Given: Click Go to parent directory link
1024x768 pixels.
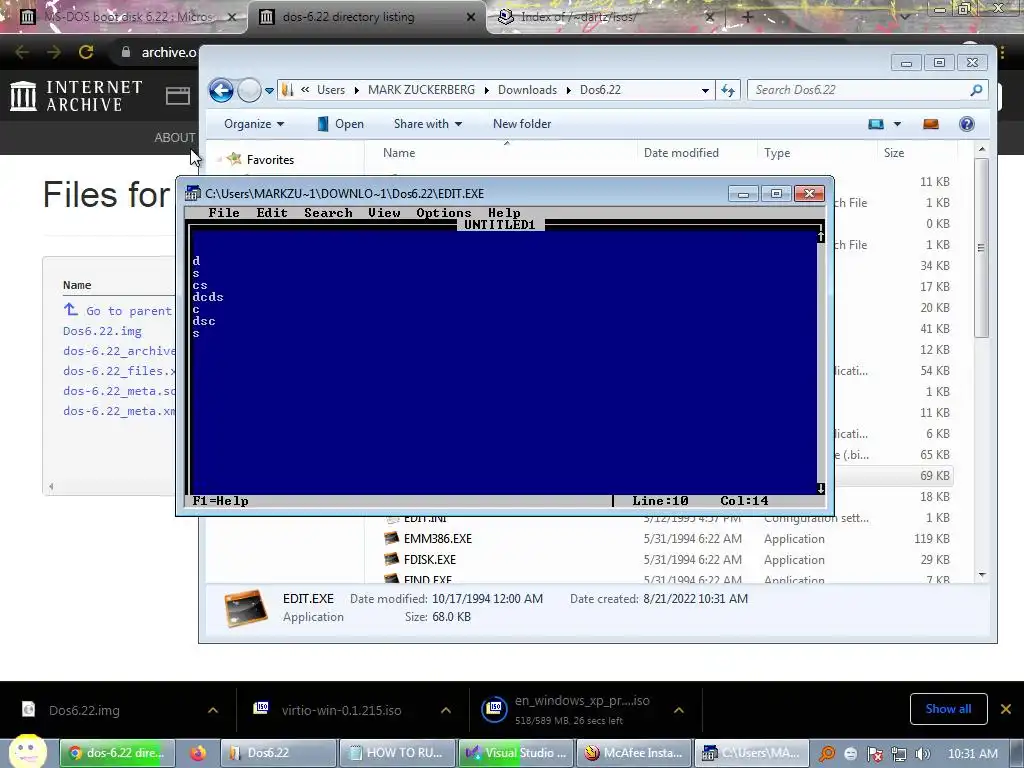Looking at the screenshot, I should tap(119, 310).
